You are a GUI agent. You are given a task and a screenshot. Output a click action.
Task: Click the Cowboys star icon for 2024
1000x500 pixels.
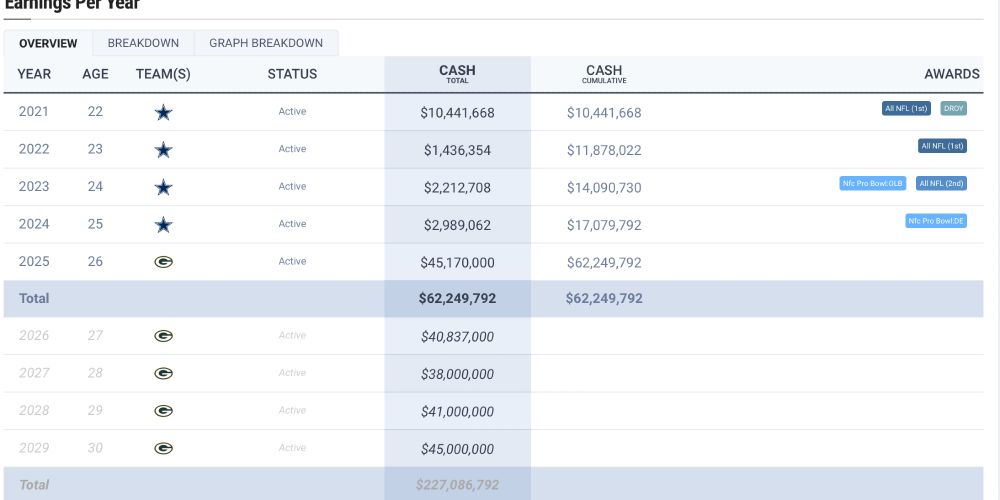click(163, 224)
